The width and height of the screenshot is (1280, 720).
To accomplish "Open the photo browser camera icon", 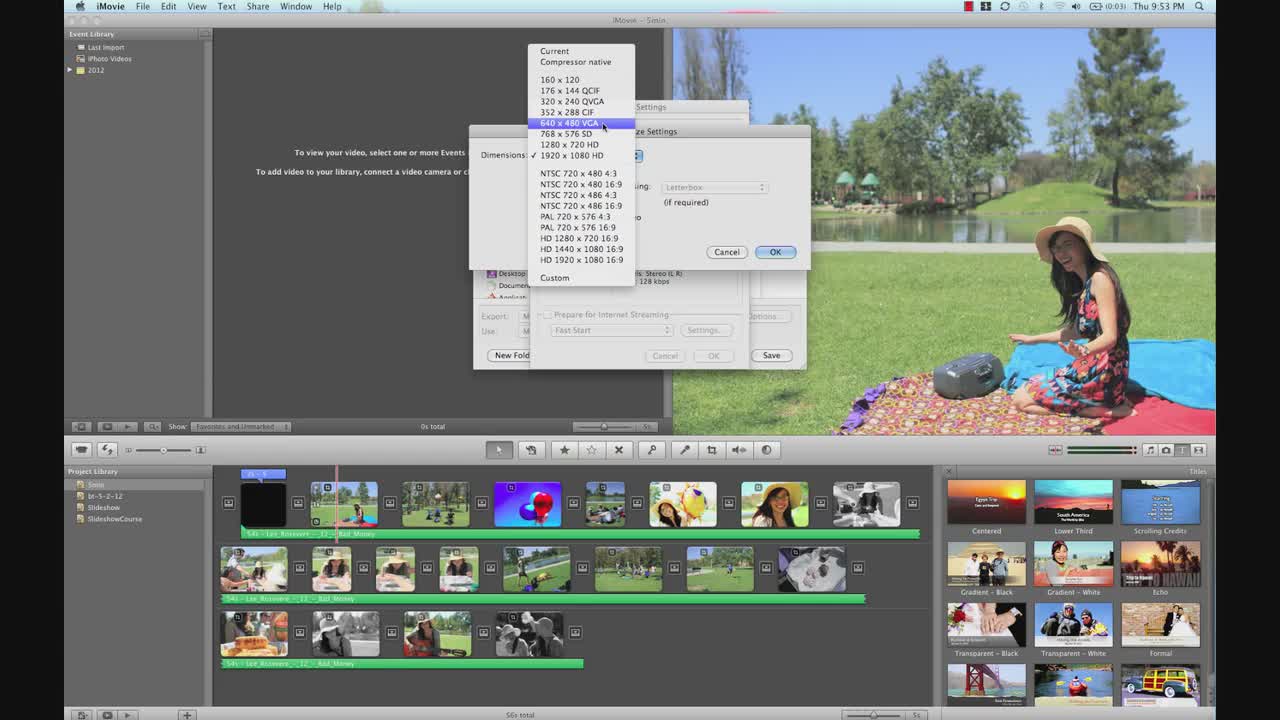I will click(x=1166, y=450).
